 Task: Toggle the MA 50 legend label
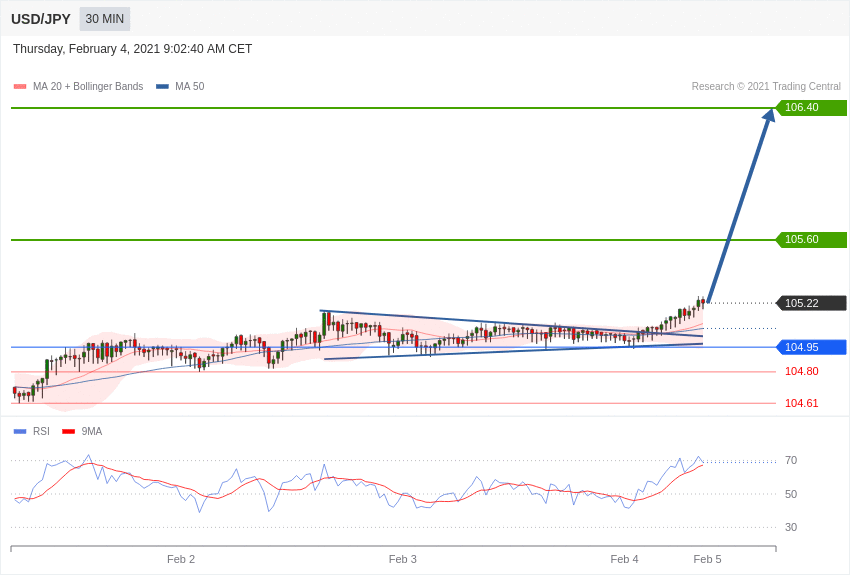tap(190, 87)
